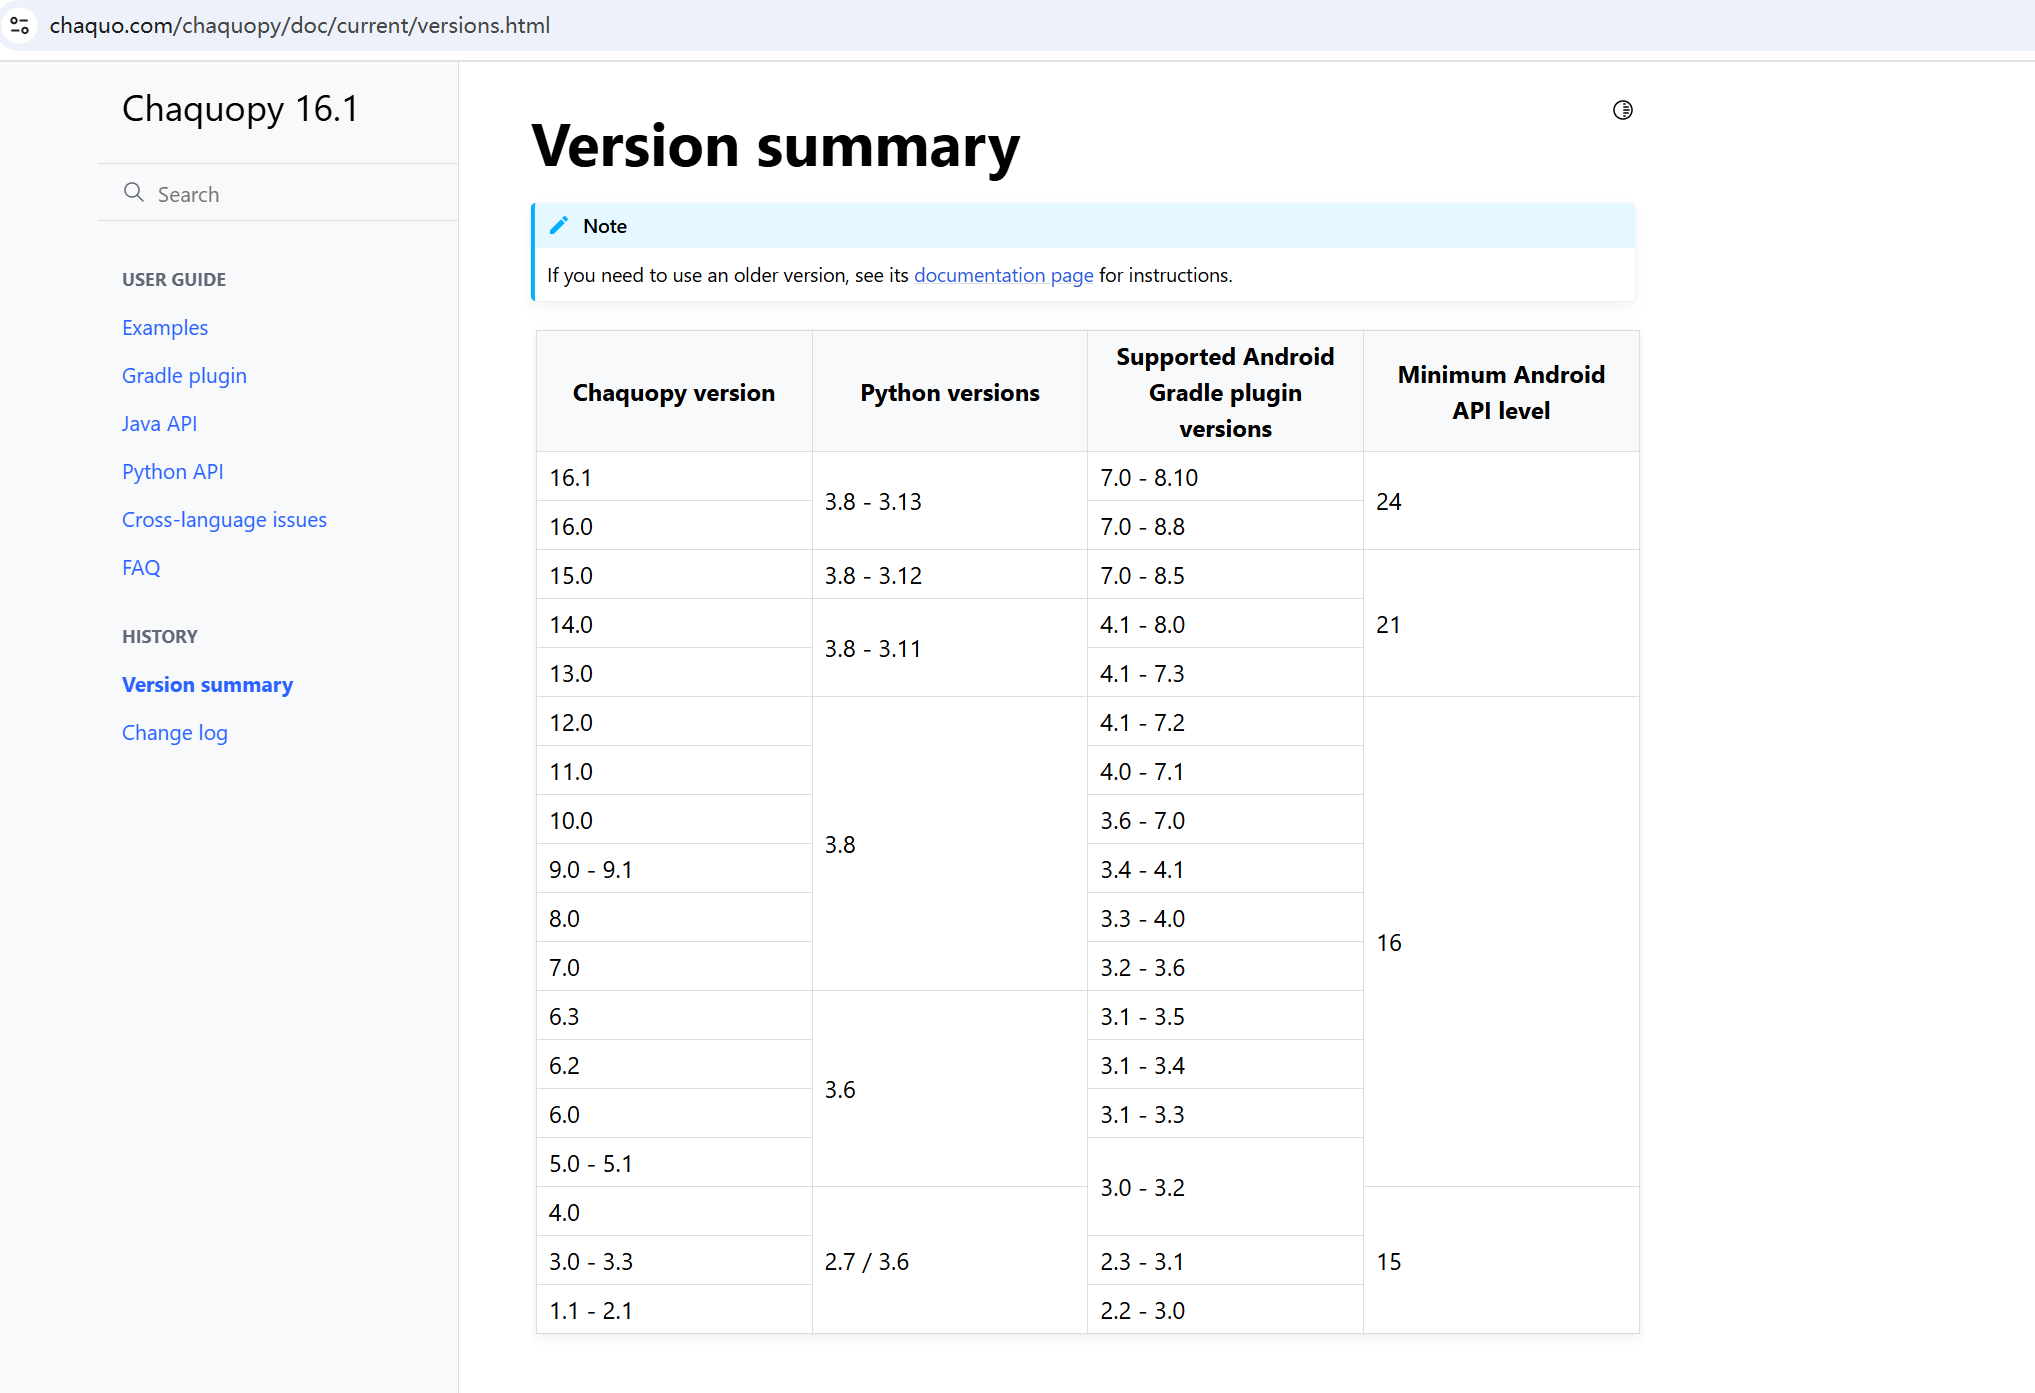2035x1393 pixels.
Task: Open the Change log page
Action: tap(175, 732)
